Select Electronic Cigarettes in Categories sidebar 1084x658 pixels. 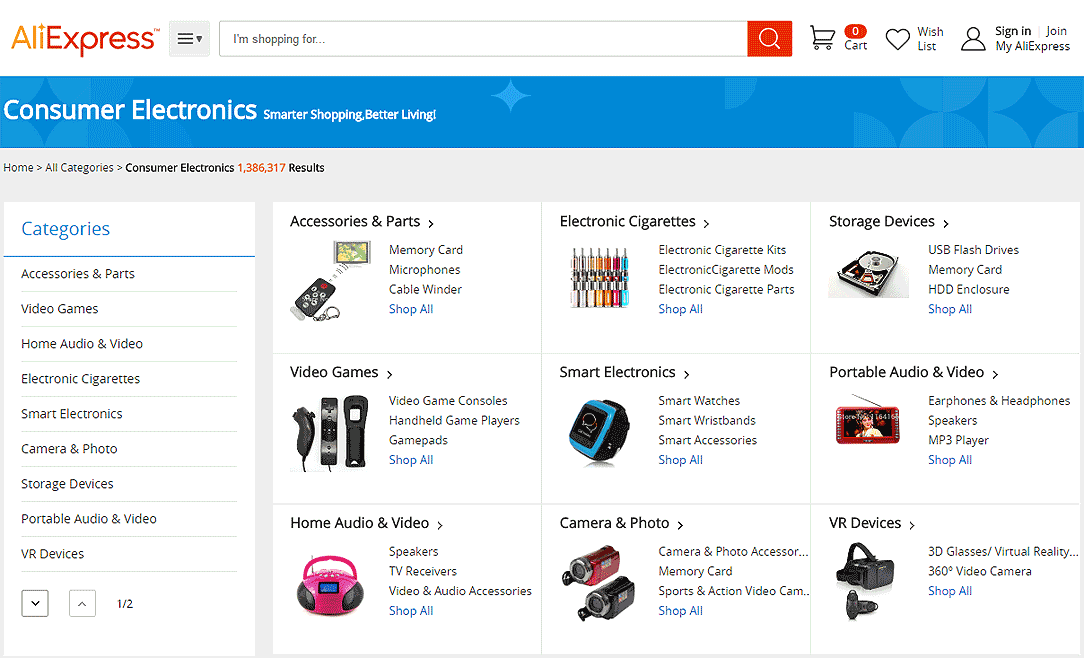pos(81,379)
